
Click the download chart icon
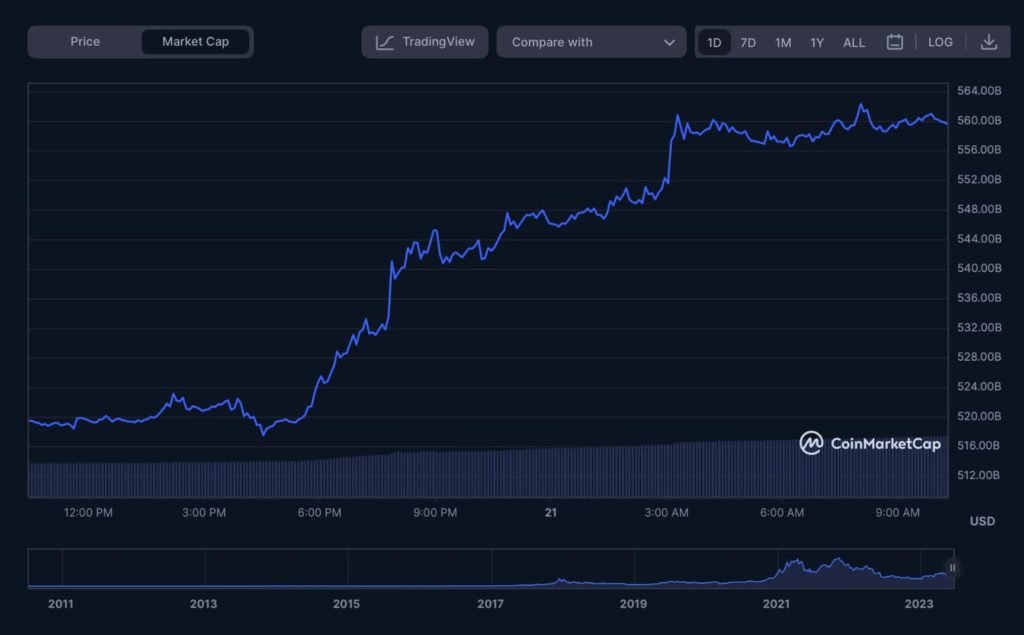989,42
